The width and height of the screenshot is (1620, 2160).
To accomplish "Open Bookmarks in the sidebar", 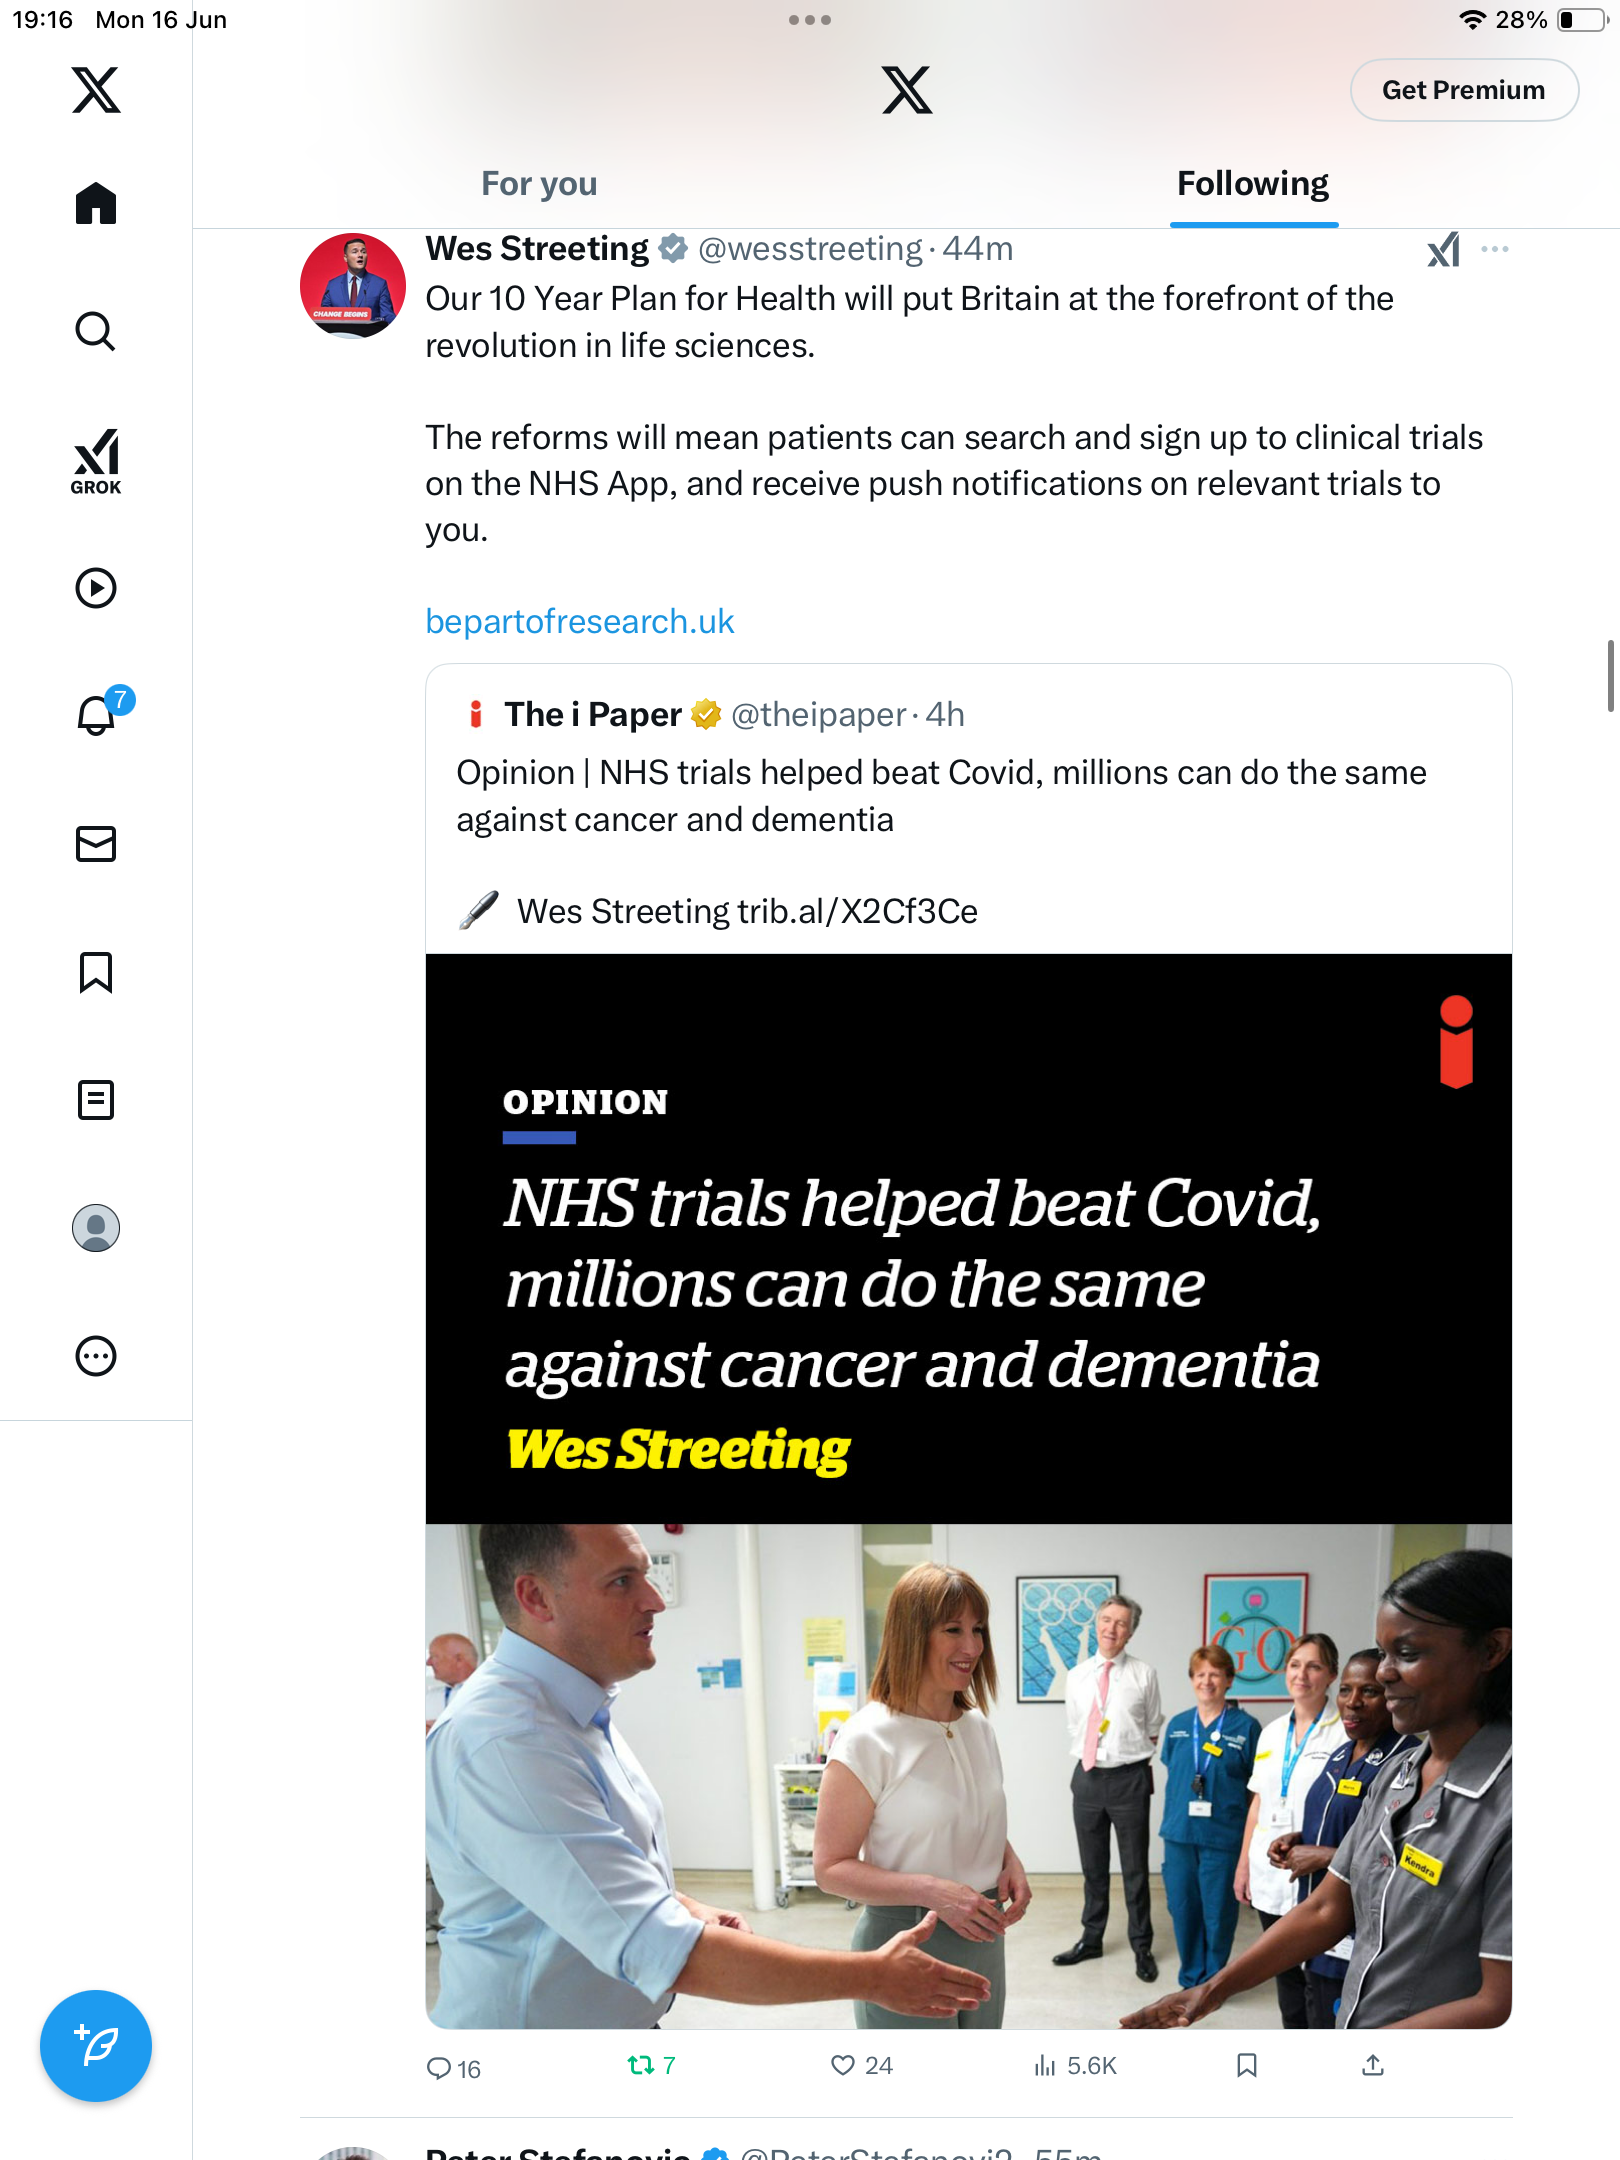I will pyautogui.click(x=96, y=972).
